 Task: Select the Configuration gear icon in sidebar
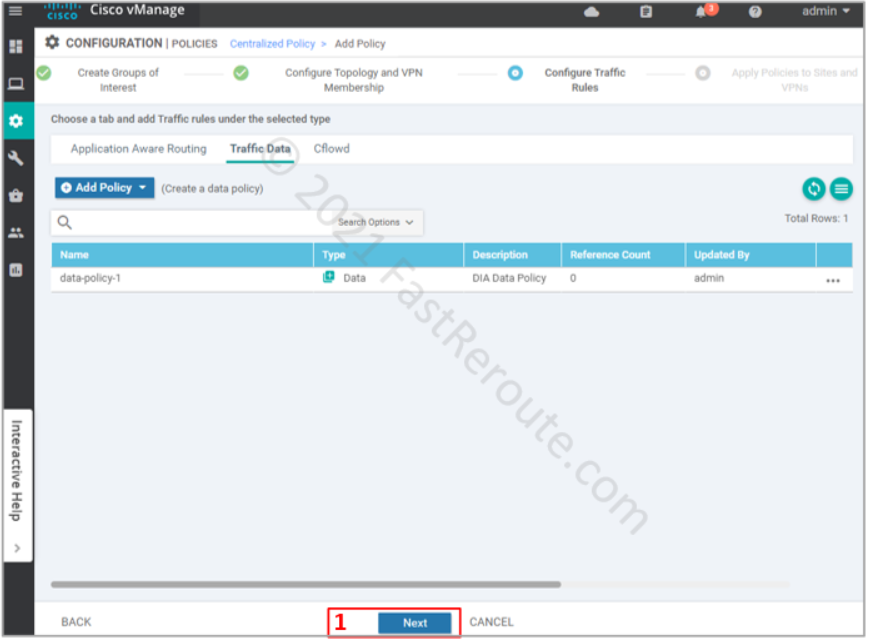pos(16,121)
